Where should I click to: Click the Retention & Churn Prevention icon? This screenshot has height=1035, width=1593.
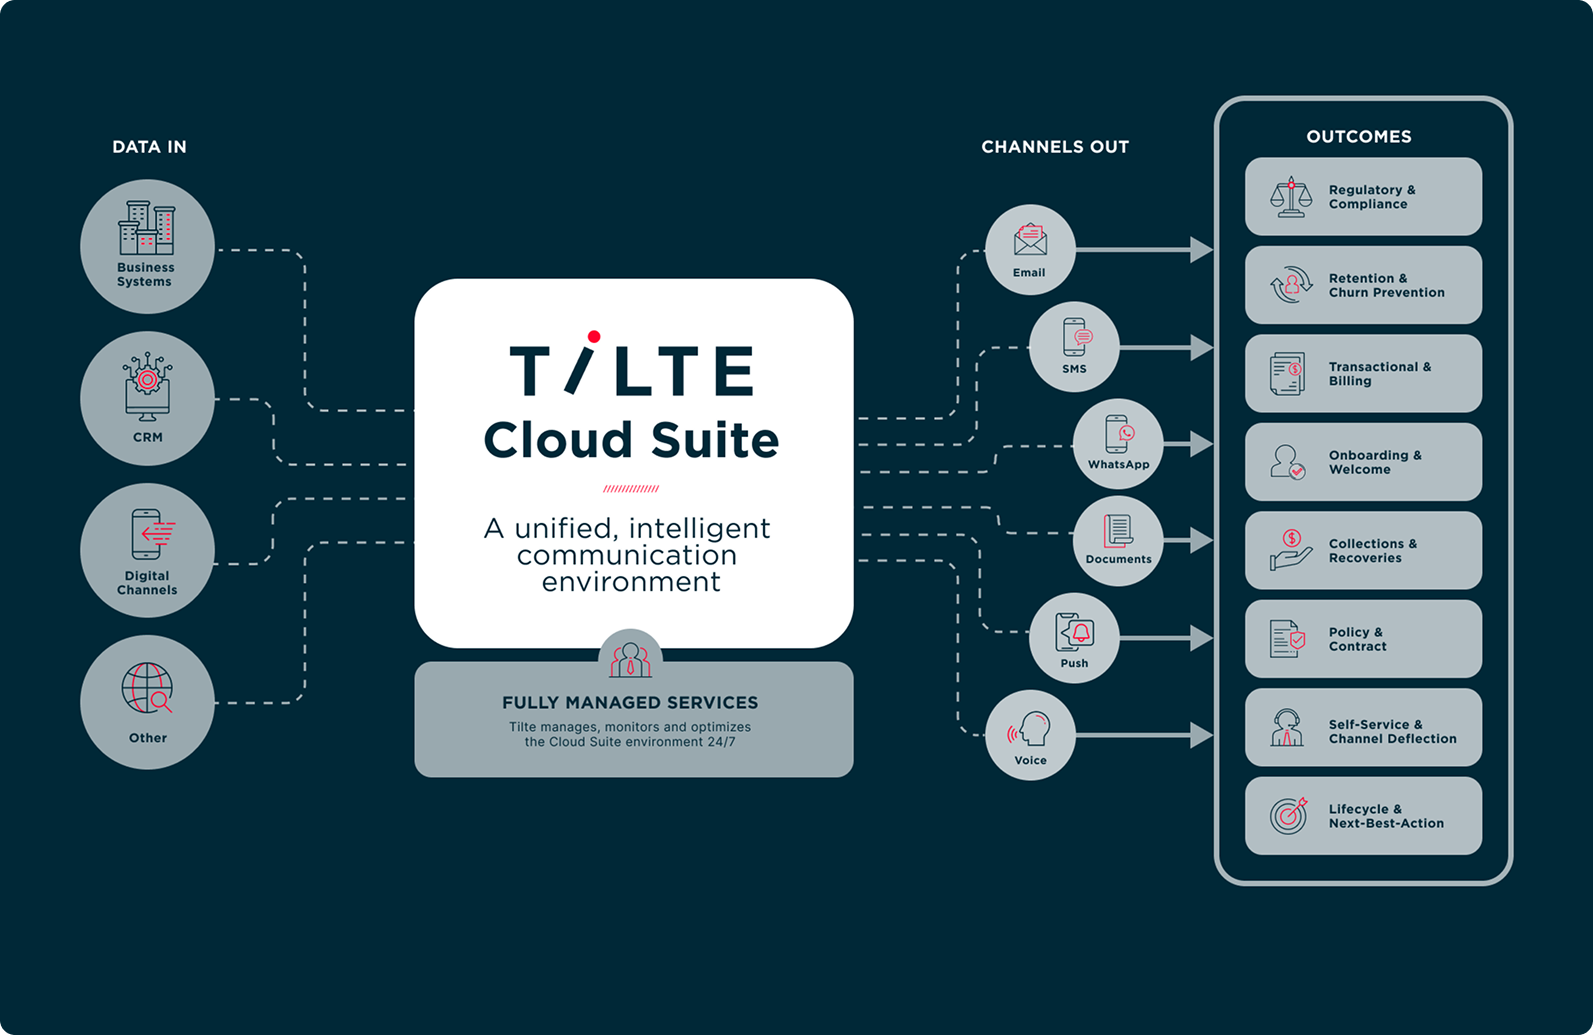[x=1291, y=285]
